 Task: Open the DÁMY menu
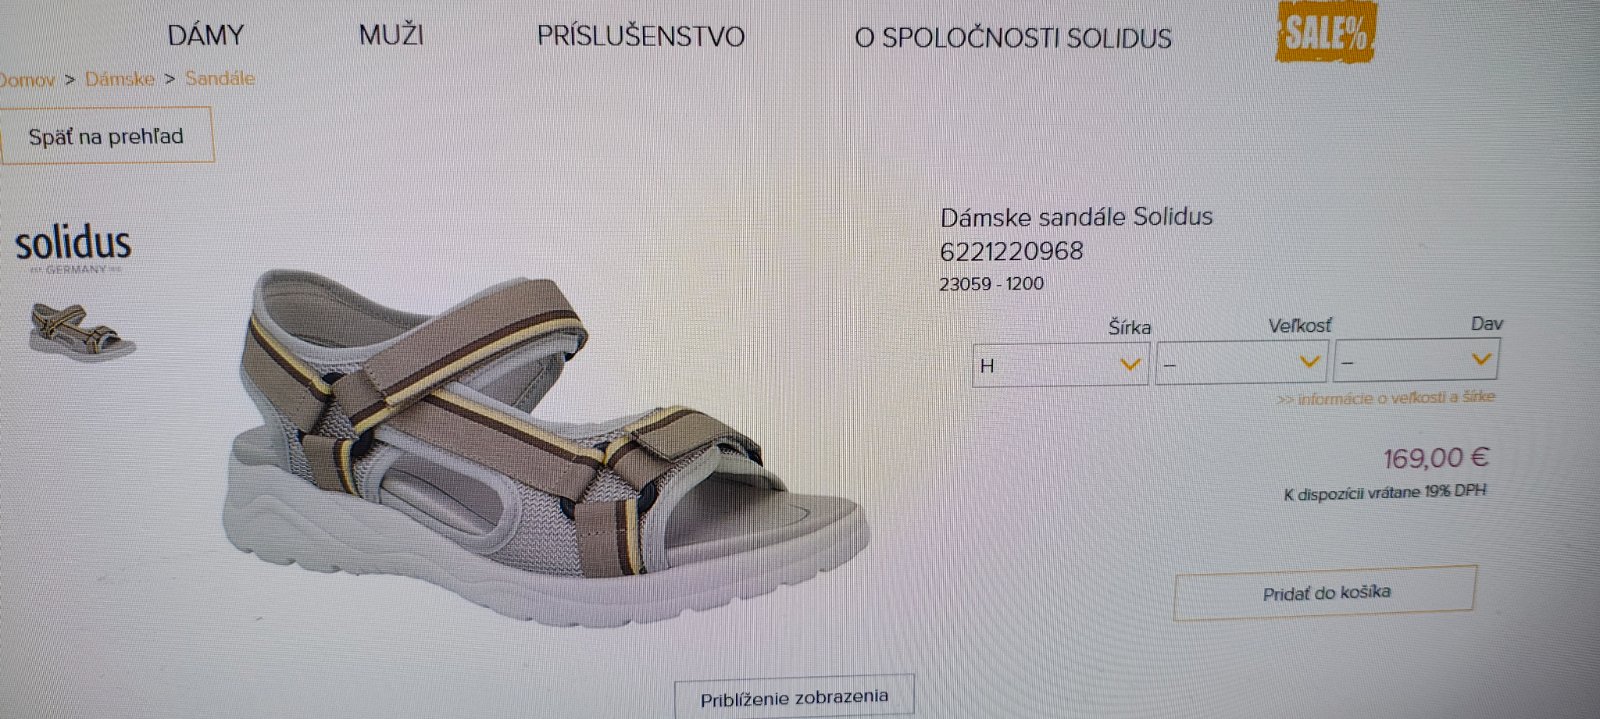click(205, 35)
